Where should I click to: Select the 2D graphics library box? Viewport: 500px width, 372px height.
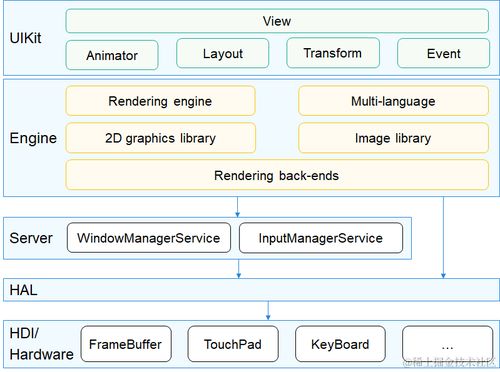[x=160, y=138]
